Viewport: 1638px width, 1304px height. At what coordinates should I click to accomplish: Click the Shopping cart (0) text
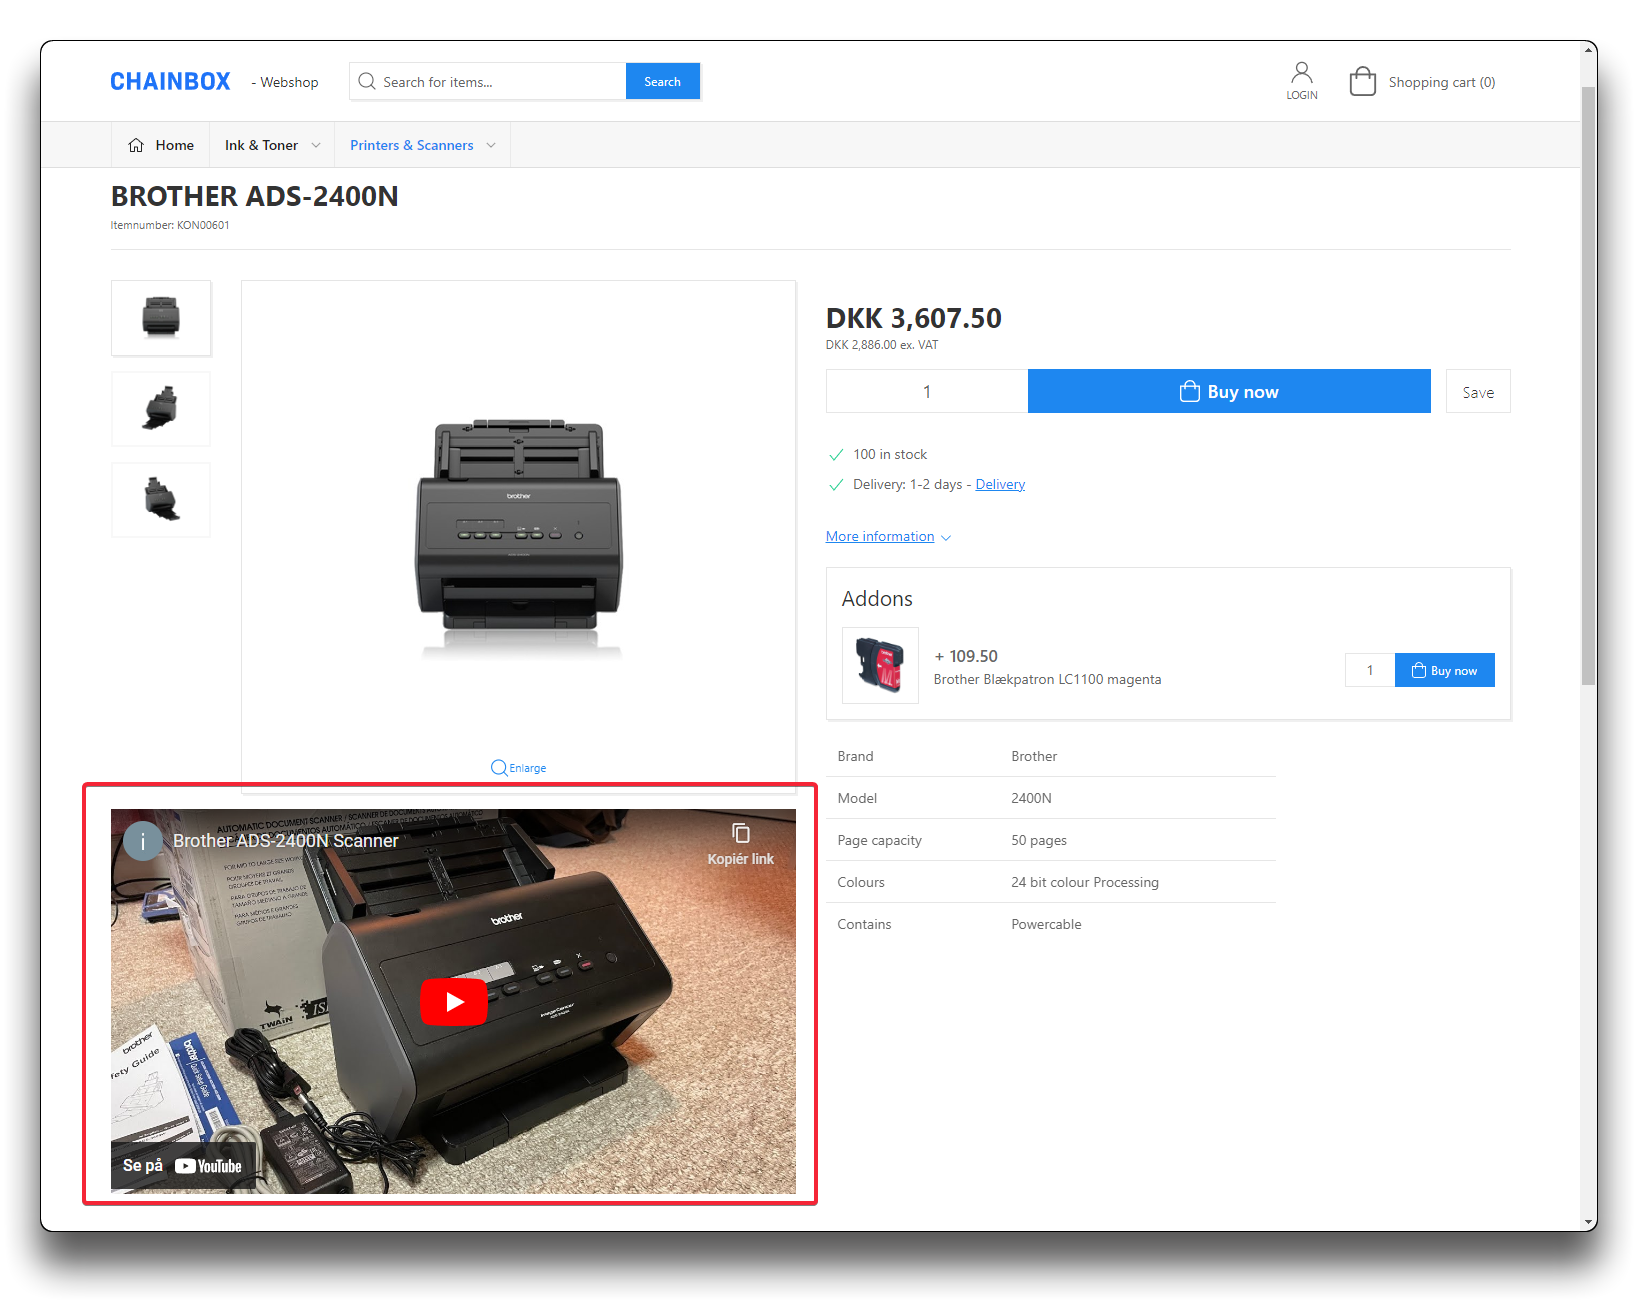click(x=1442, y=82)
